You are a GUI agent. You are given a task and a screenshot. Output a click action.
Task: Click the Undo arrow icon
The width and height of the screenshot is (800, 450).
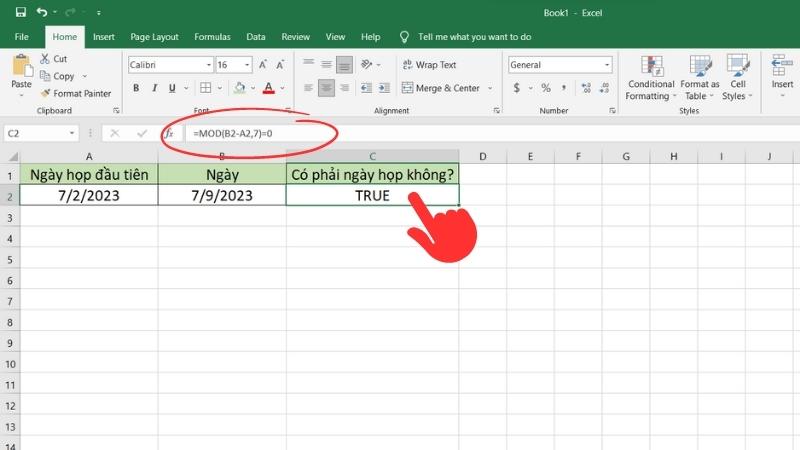pyautogui.click(x=41, y=12)
